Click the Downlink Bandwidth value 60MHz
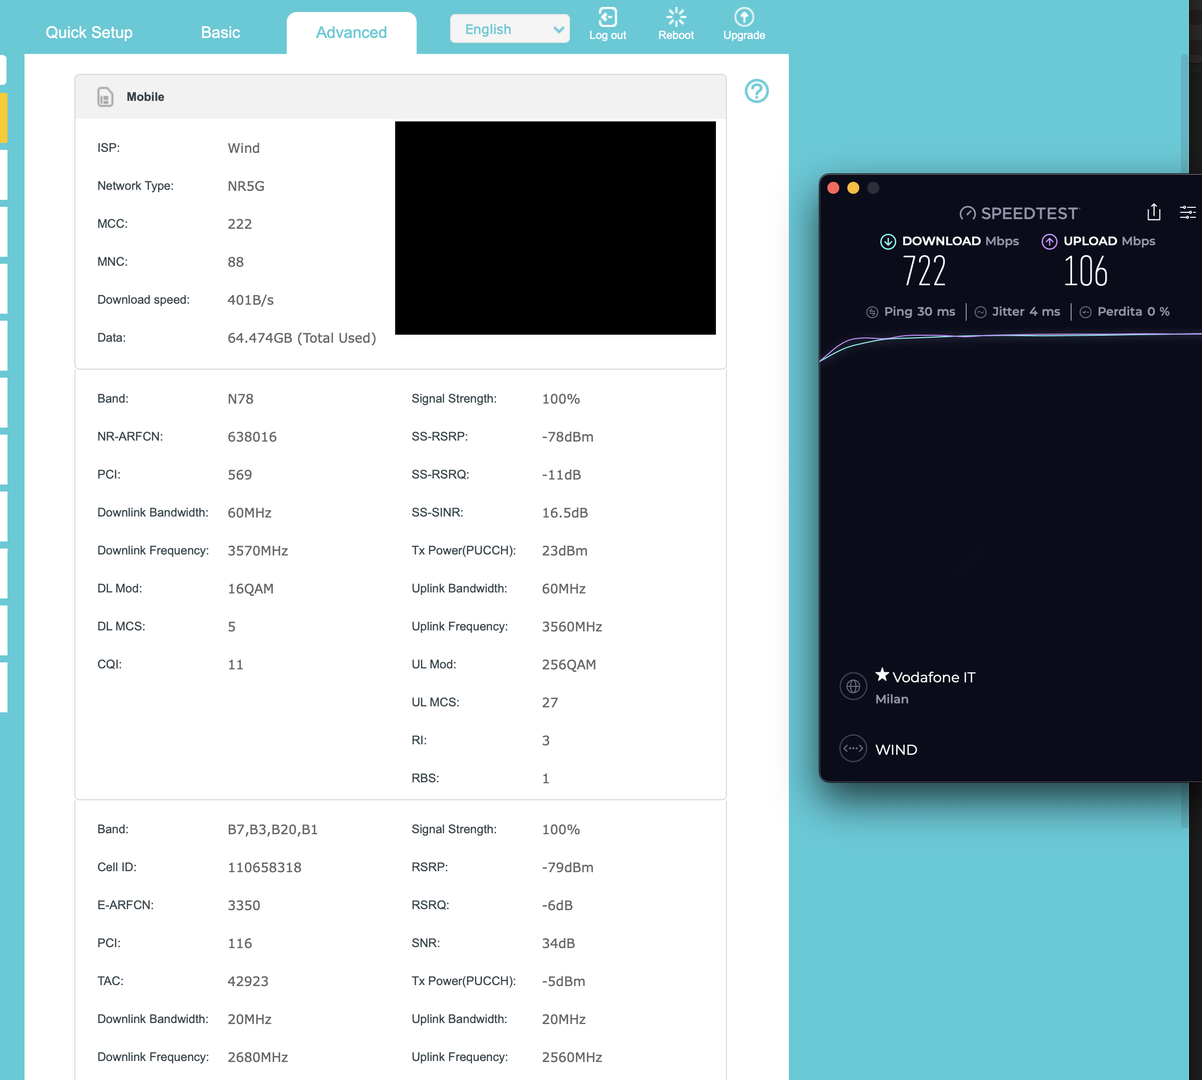 250,513
